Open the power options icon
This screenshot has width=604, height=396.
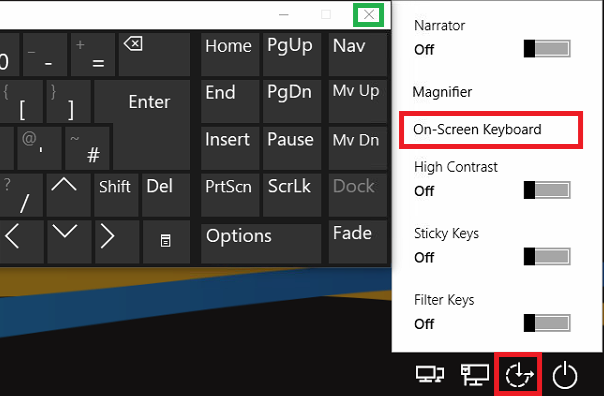[565, 375]
